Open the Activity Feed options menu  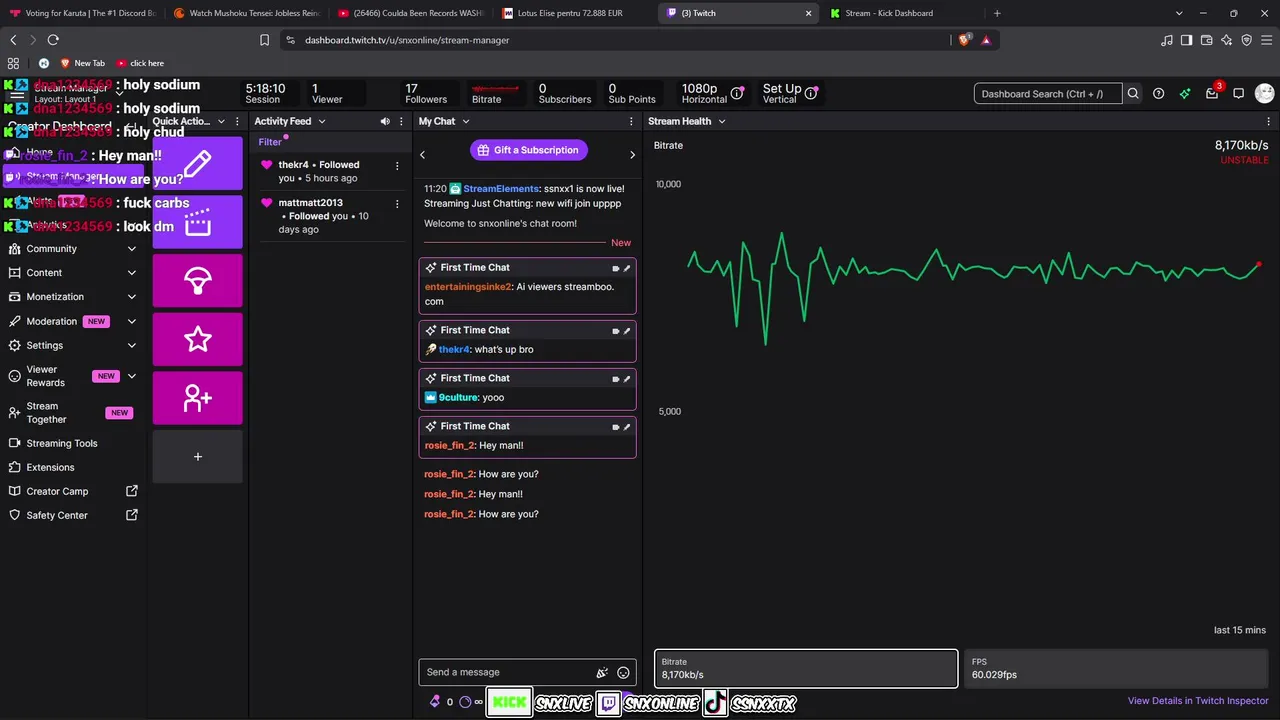coord(401,121)
